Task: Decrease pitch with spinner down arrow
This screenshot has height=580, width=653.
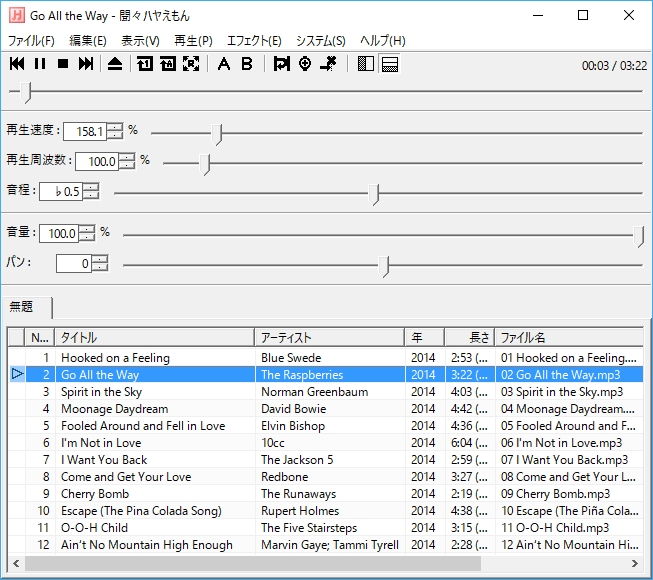Action: click(x=91, y=196)
